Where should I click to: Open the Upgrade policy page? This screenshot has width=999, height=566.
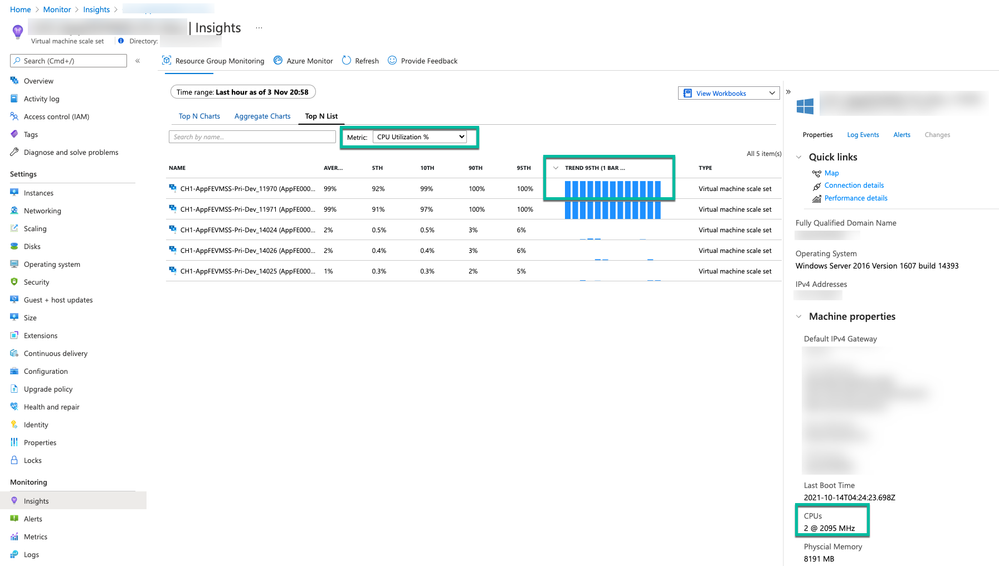click(48, 389)
